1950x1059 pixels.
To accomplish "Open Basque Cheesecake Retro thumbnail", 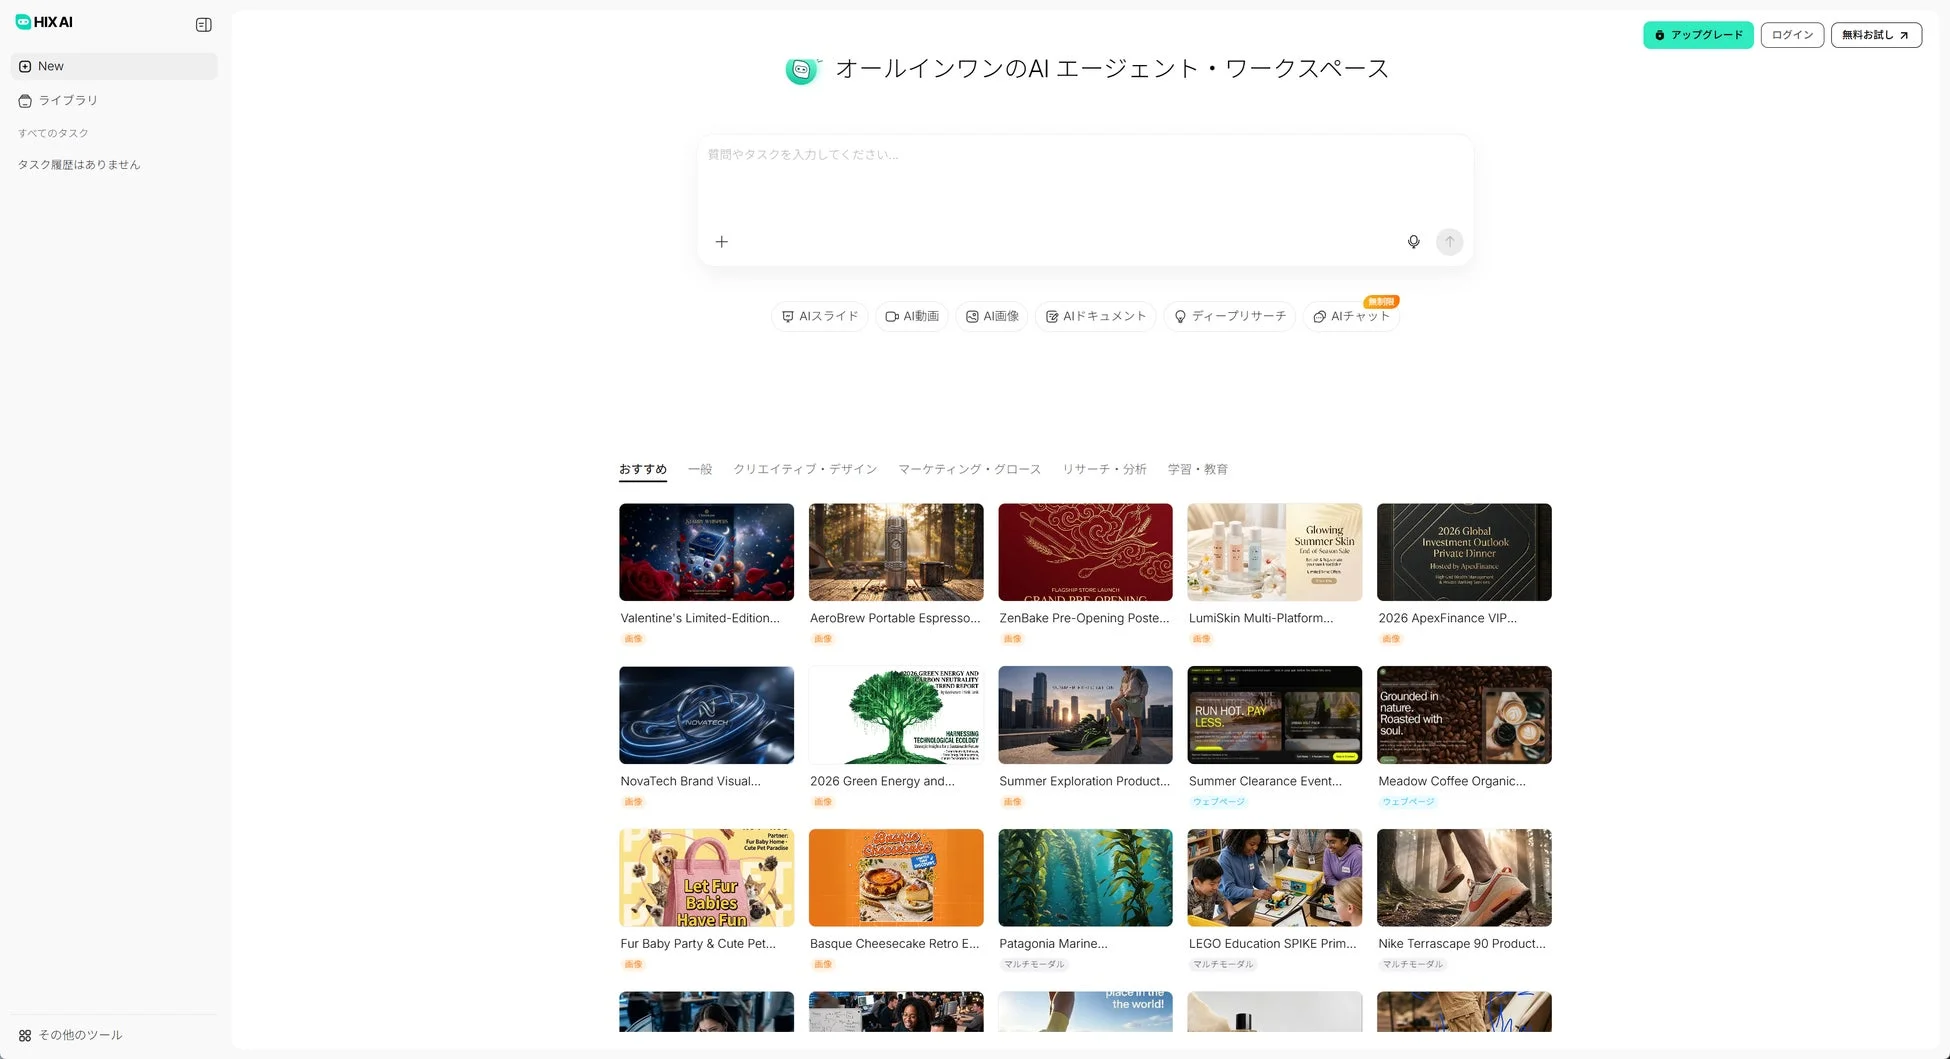I will [896, 878].
